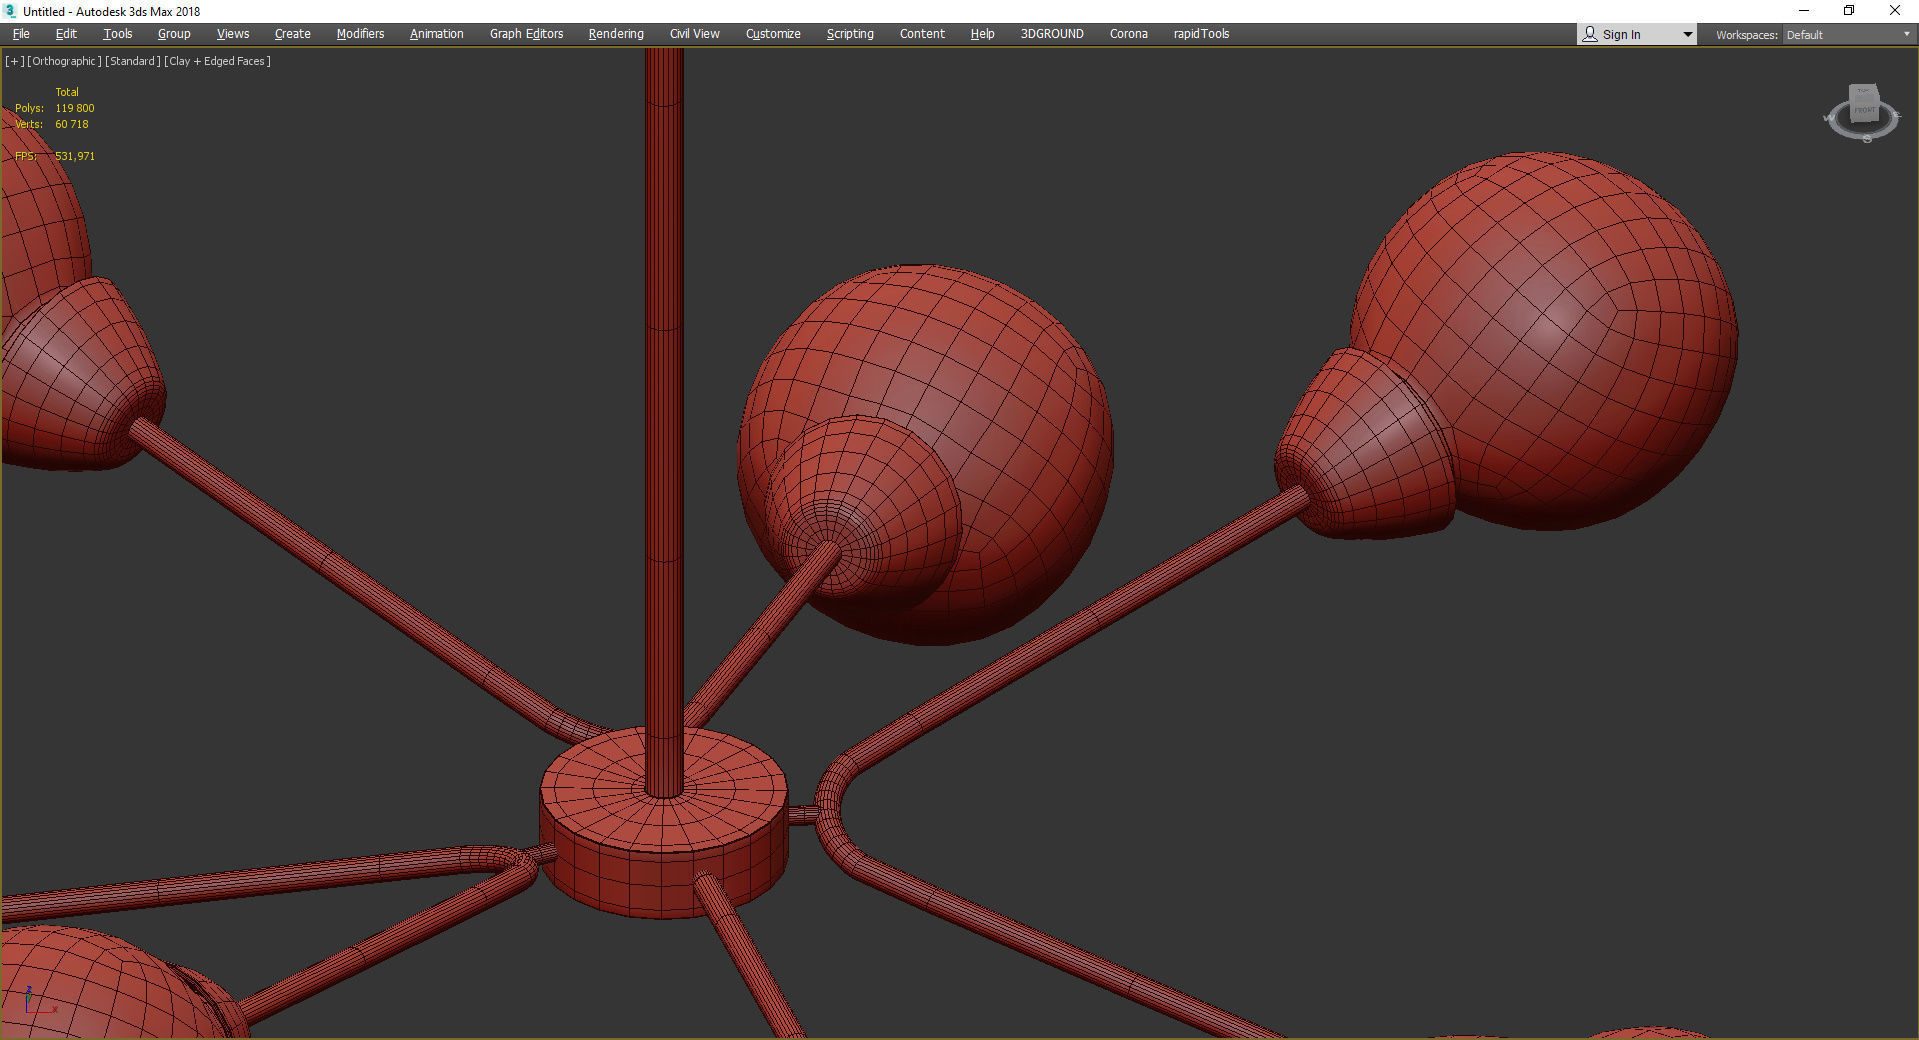Click the Total statistics header
The height and width of the screenshot is (1040, 1919).
tap(67, 92)
